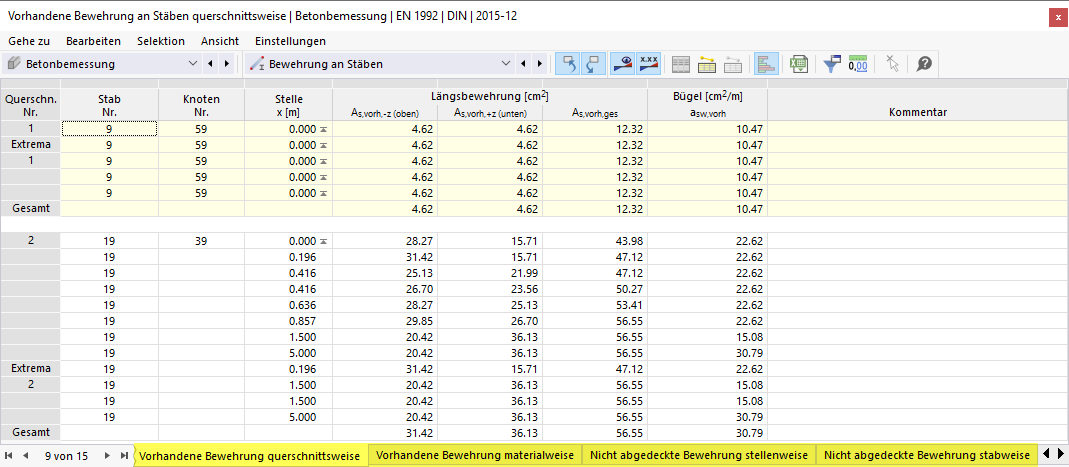Image resolution: width=1069 pixels, height=467 pixels.
Task: Switch to Vorhandene Bewehrung materialweise tab
Action: click(x=475, y=455)
